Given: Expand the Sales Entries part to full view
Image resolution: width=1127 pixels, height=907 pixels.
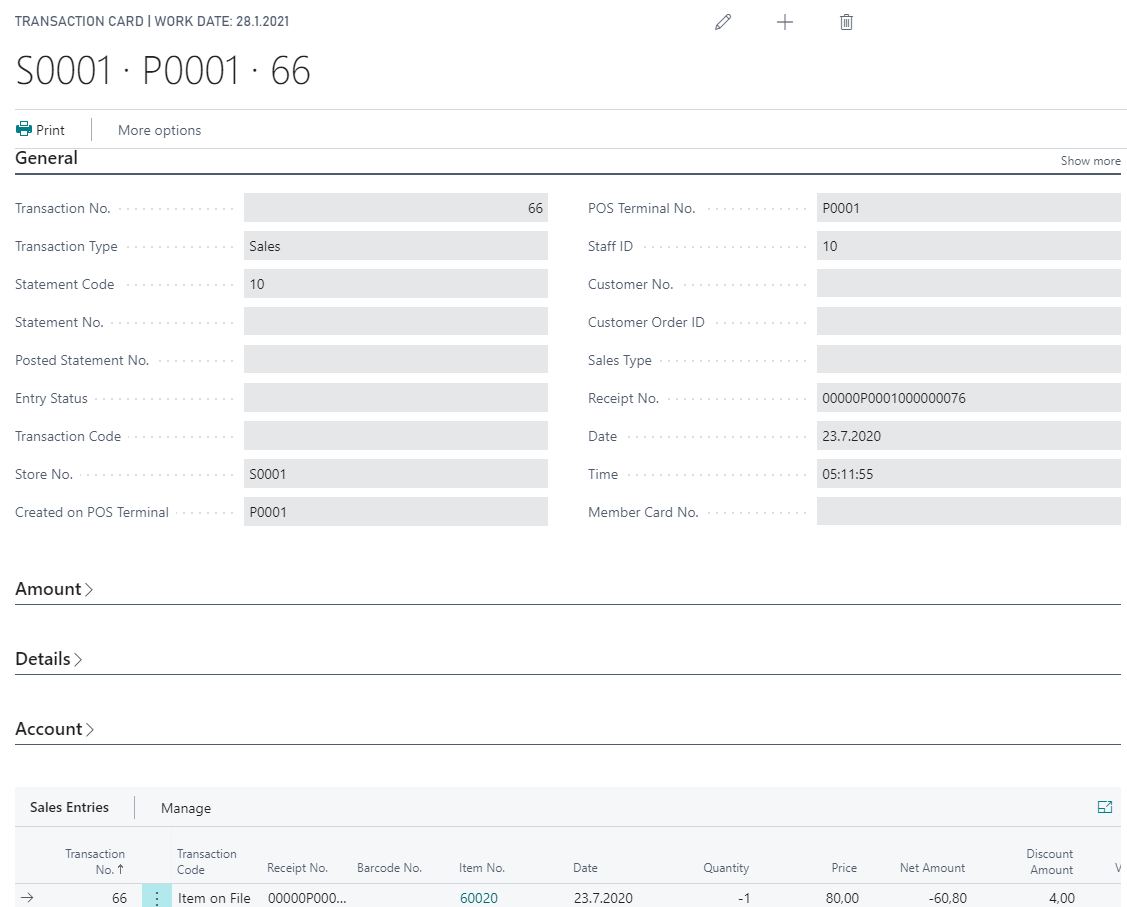Looking at the screenshot, I should [1104, 807].
